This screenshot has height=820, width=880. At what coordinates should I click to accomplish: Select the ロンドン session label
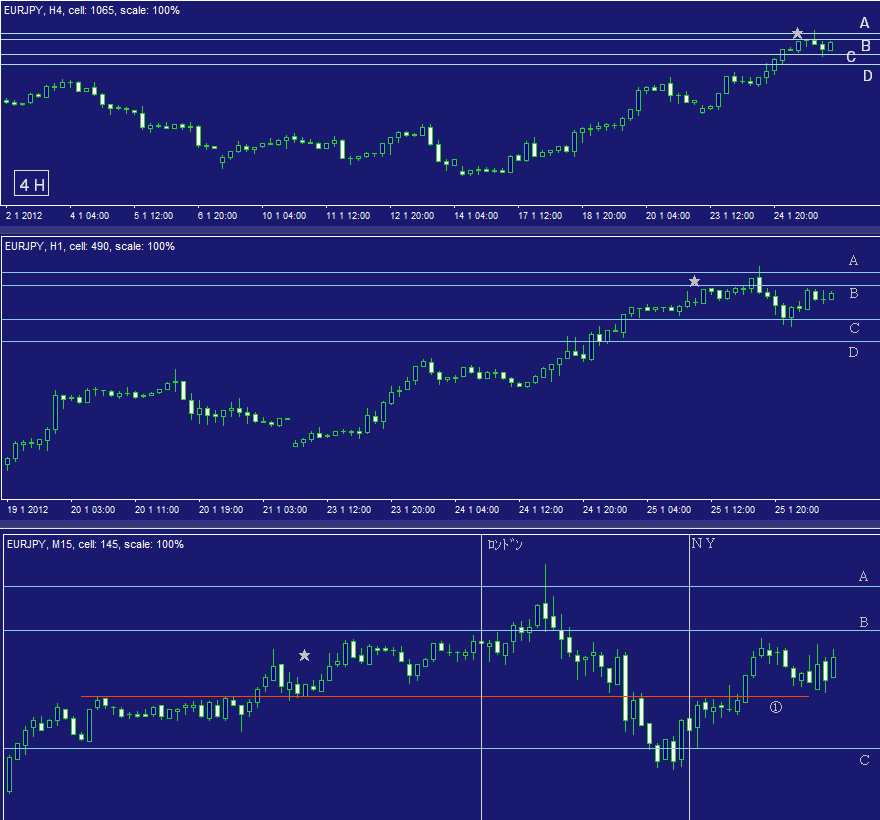(x=505, y=544)
